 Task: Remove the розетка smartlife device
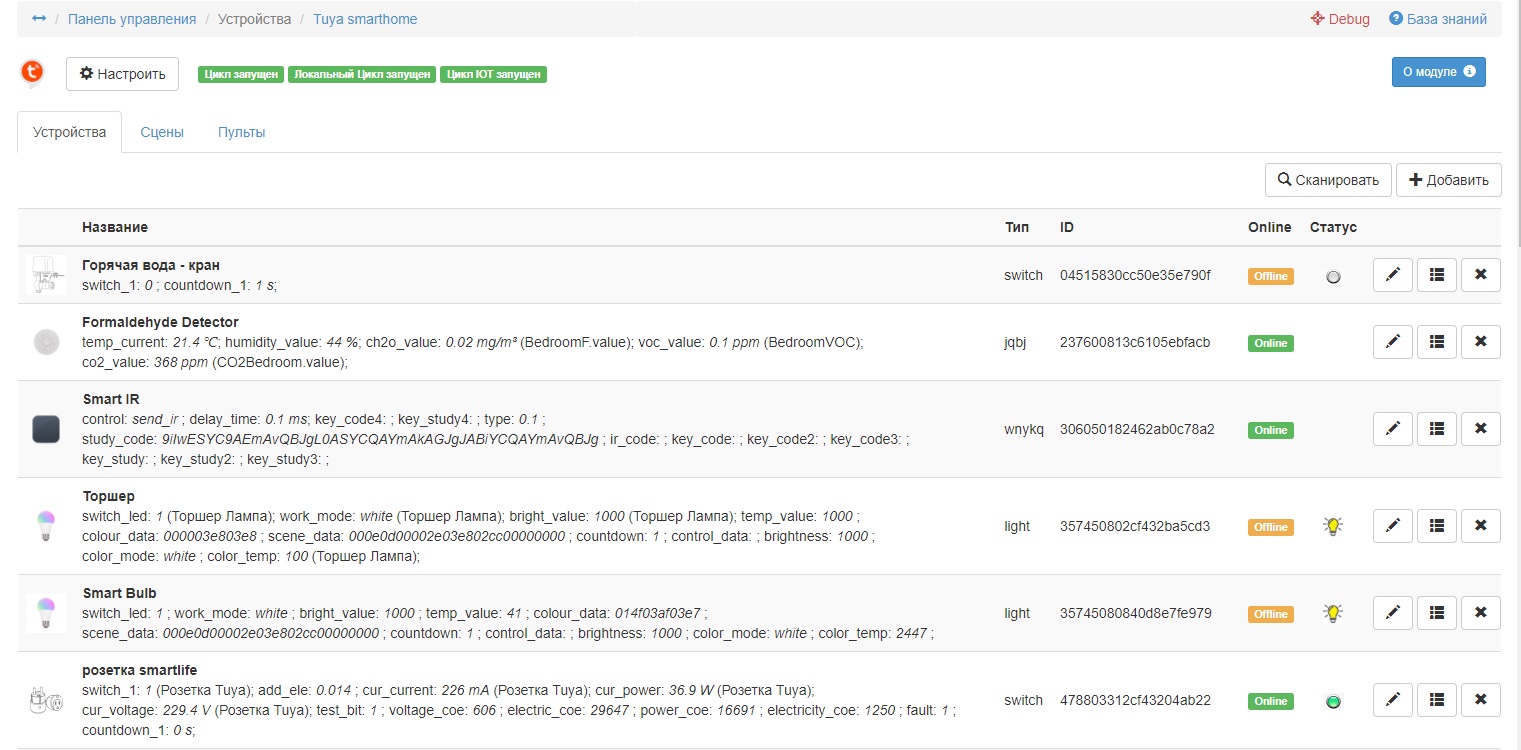pos(1480,700)
